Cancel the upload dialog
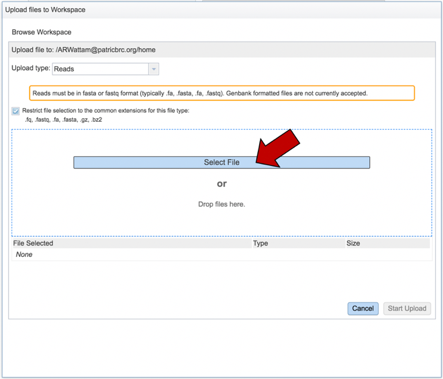Screen dimensions: 443x379 [363, 308]
